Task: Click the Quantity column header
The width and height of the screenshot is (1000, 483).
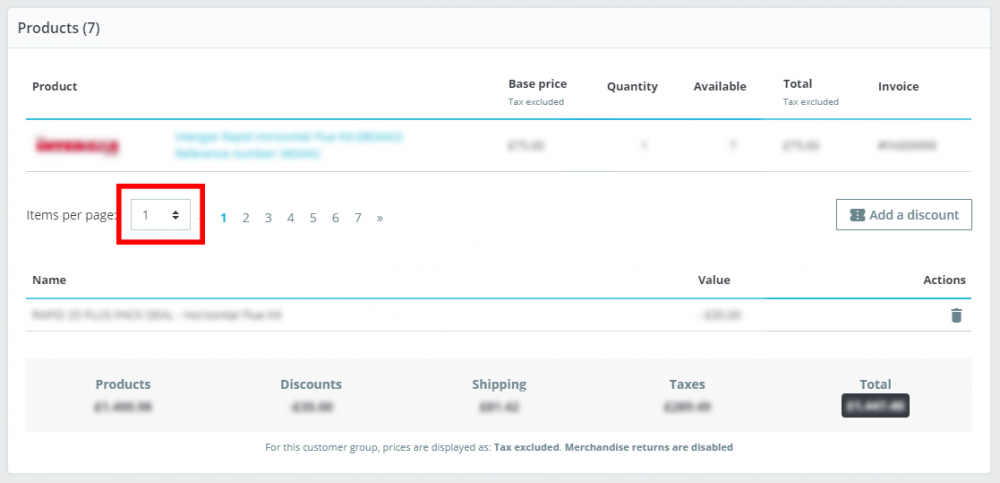Action: (x=632, y=87)
